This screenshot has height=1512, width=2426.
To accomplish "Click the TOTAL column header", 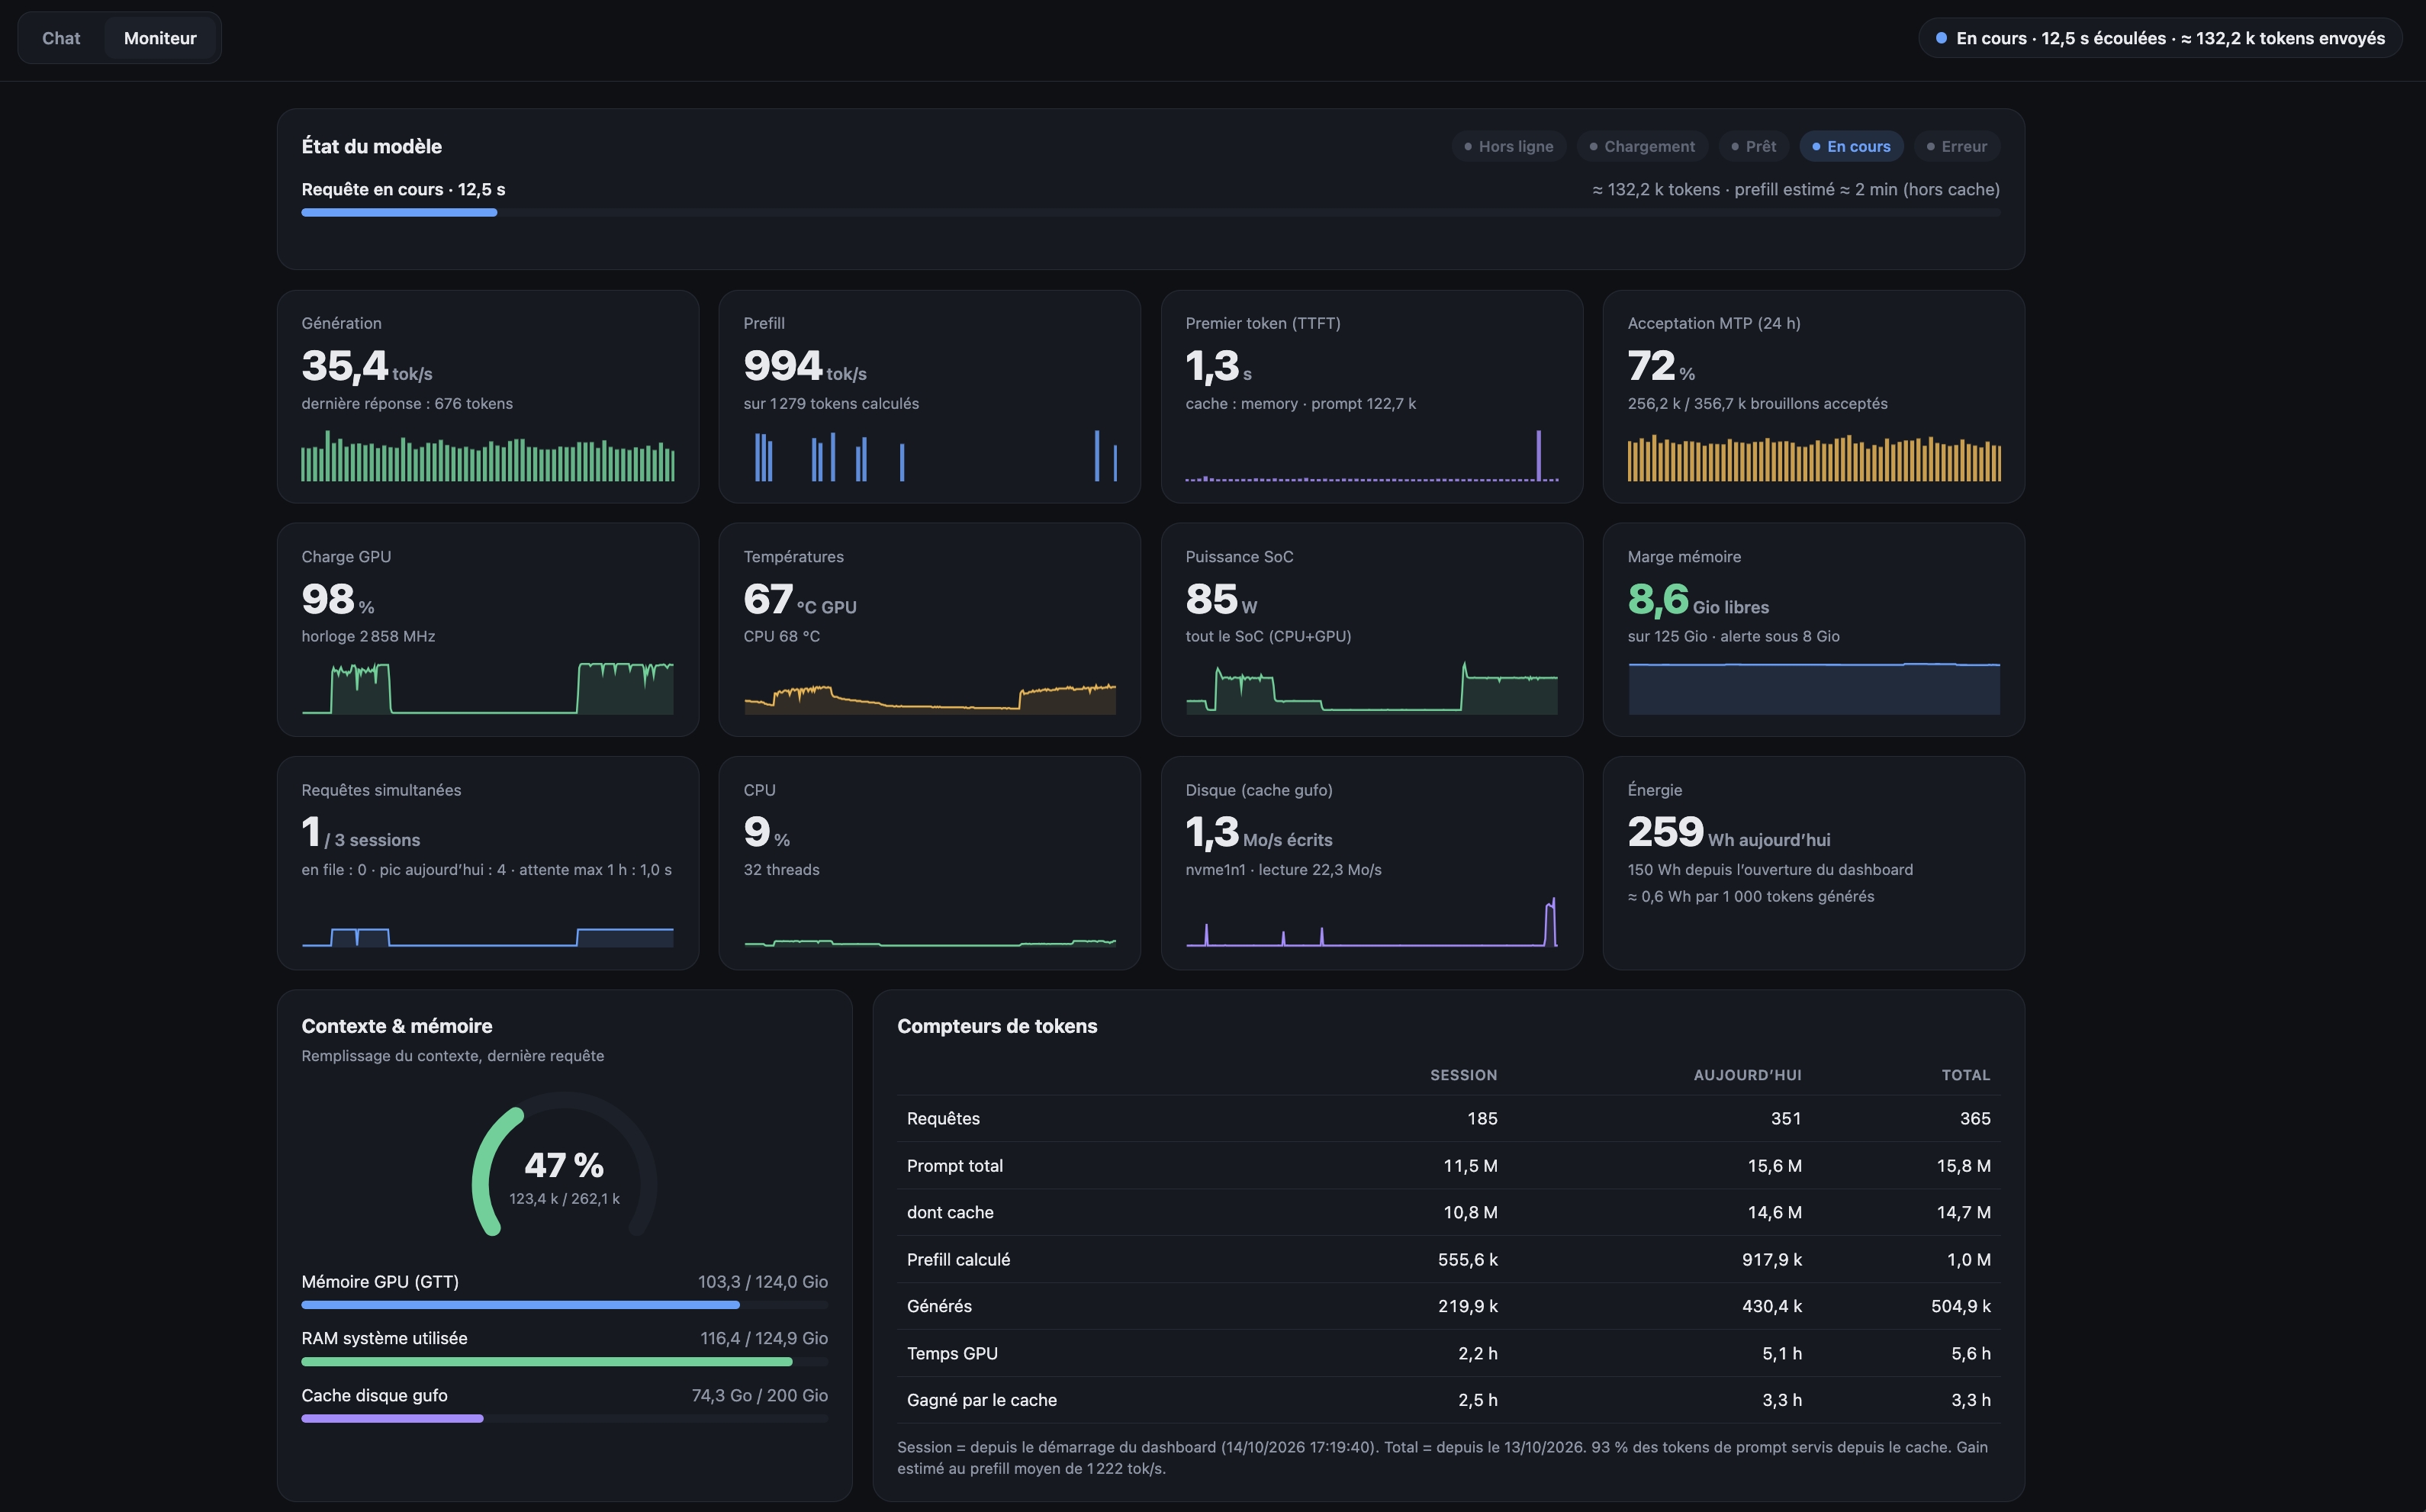I will tap(1966, 1075).
